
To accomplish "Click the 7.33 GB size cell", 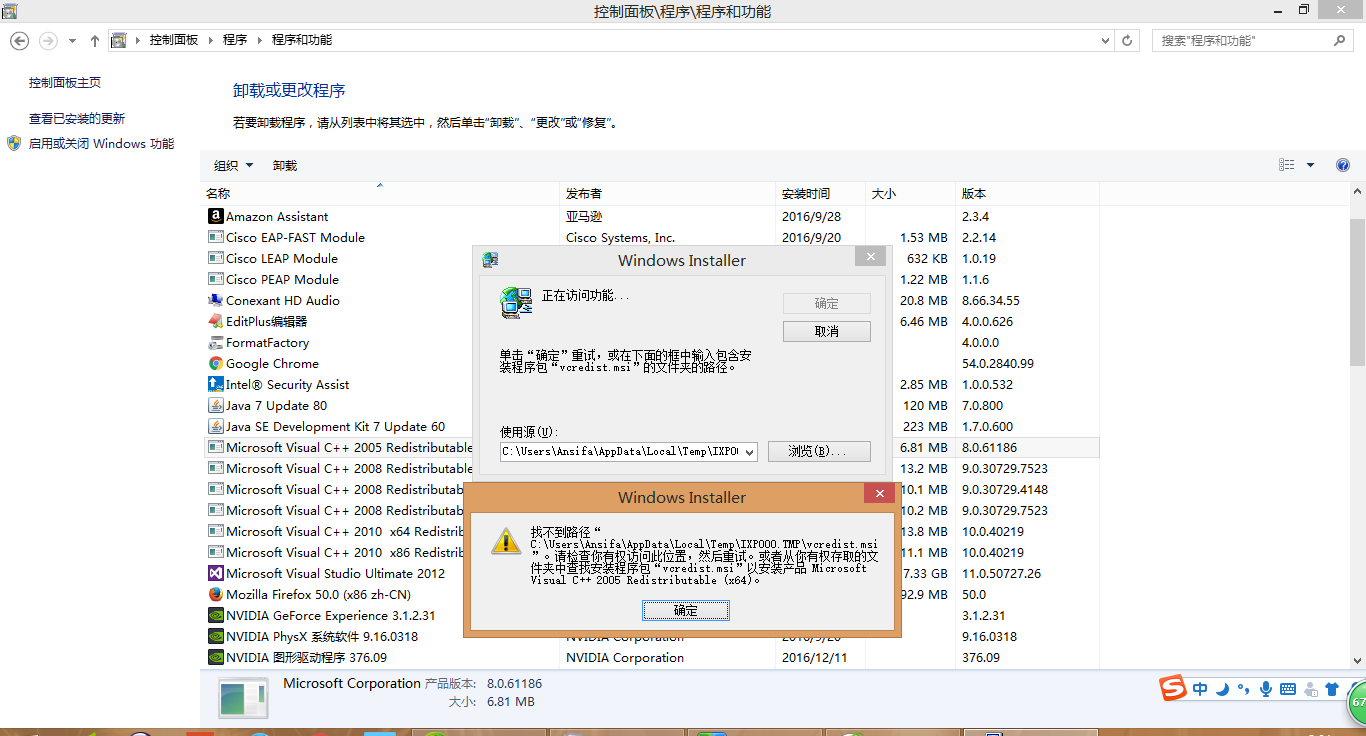I will coord(923,573).
